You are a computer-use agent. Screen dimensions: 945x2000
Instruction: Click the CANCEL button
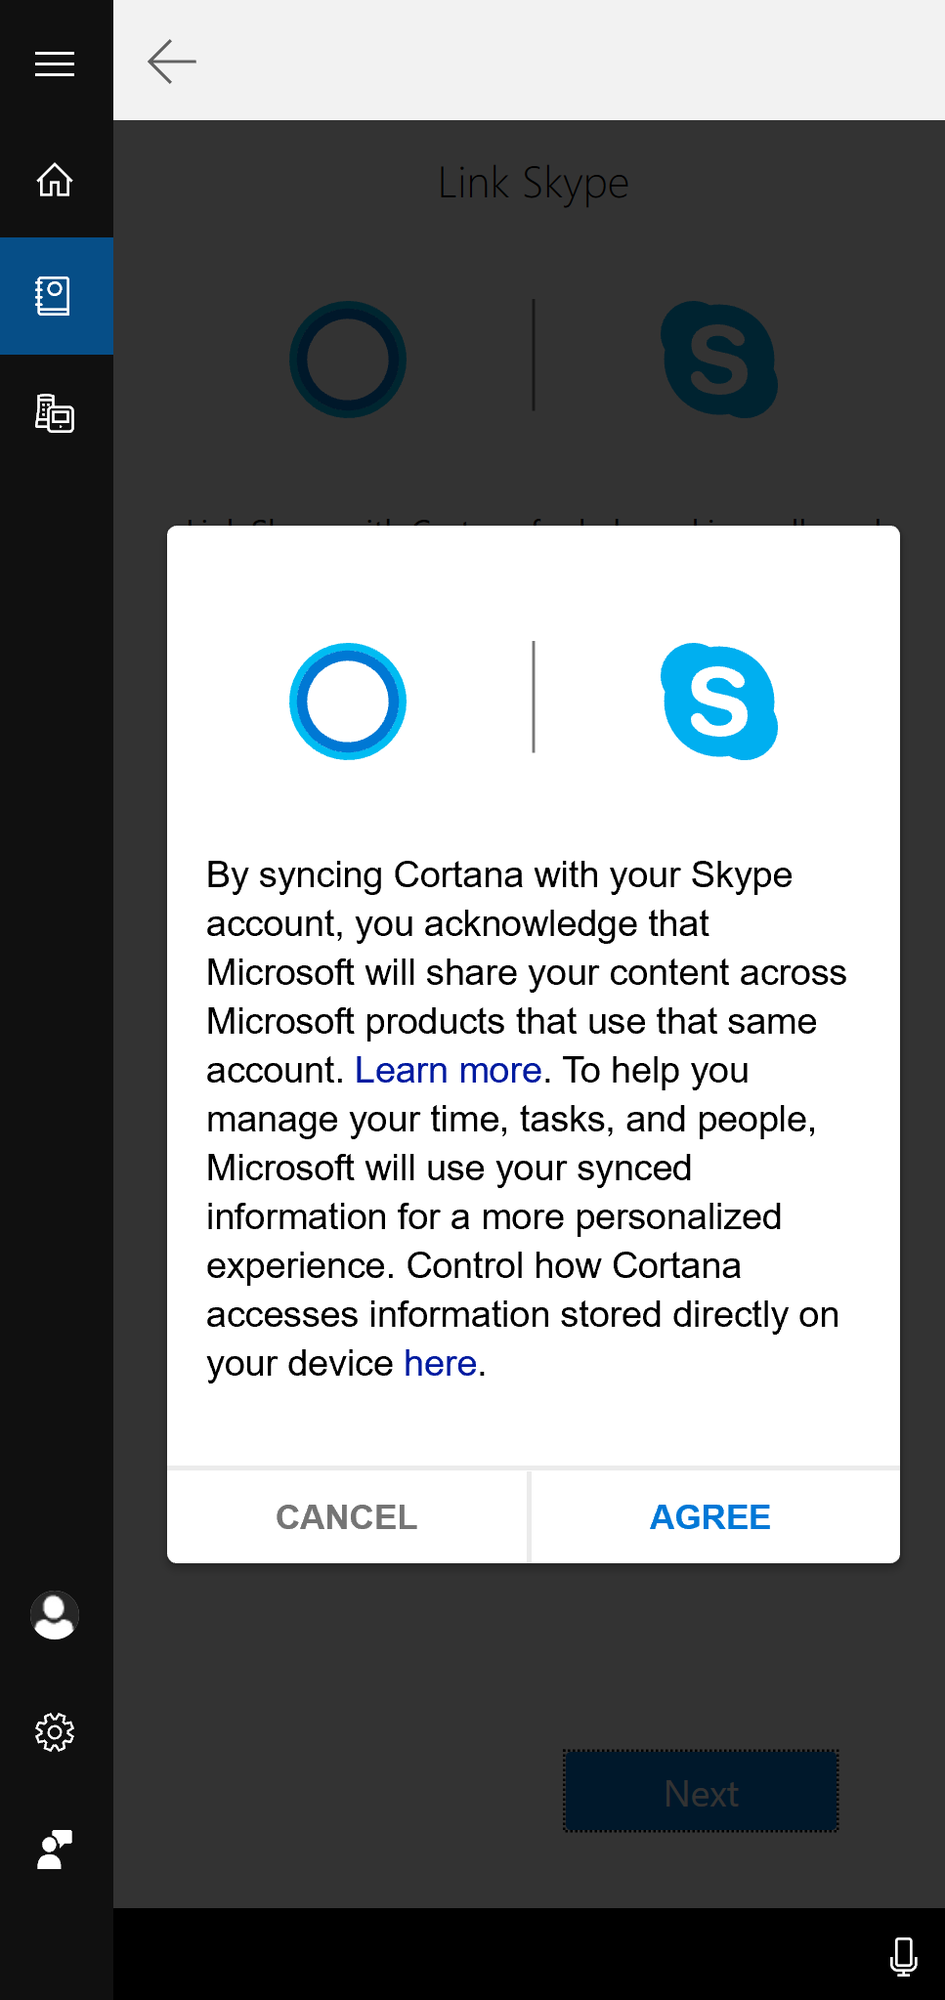click(x=347, y=1517)
